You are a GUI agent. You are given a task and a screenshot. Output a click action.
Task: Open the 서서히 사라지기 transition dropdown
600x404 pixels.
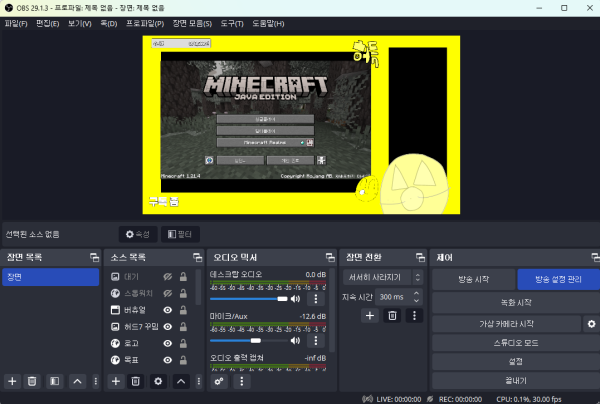[x=379, y=276]
